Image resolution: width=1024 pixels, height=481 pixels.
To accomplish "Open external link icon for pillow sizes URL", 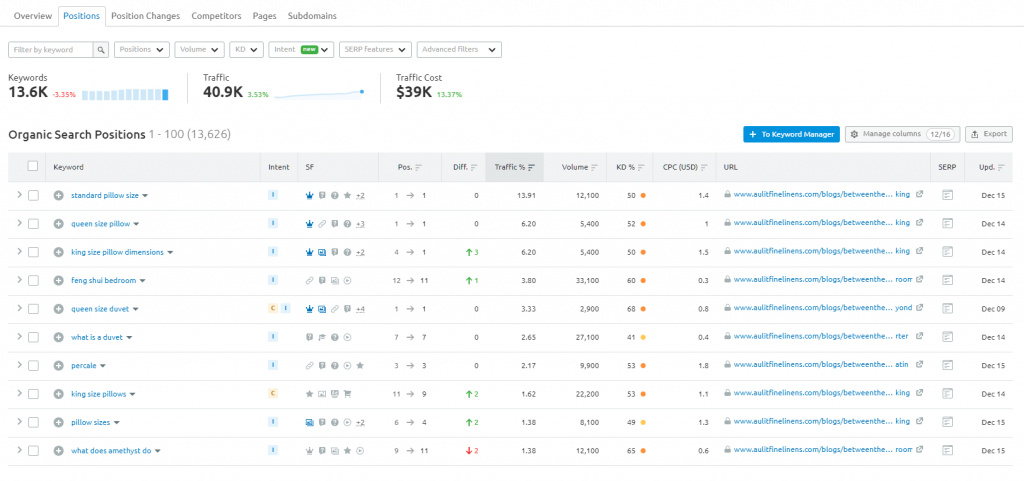I will (920, 422).
